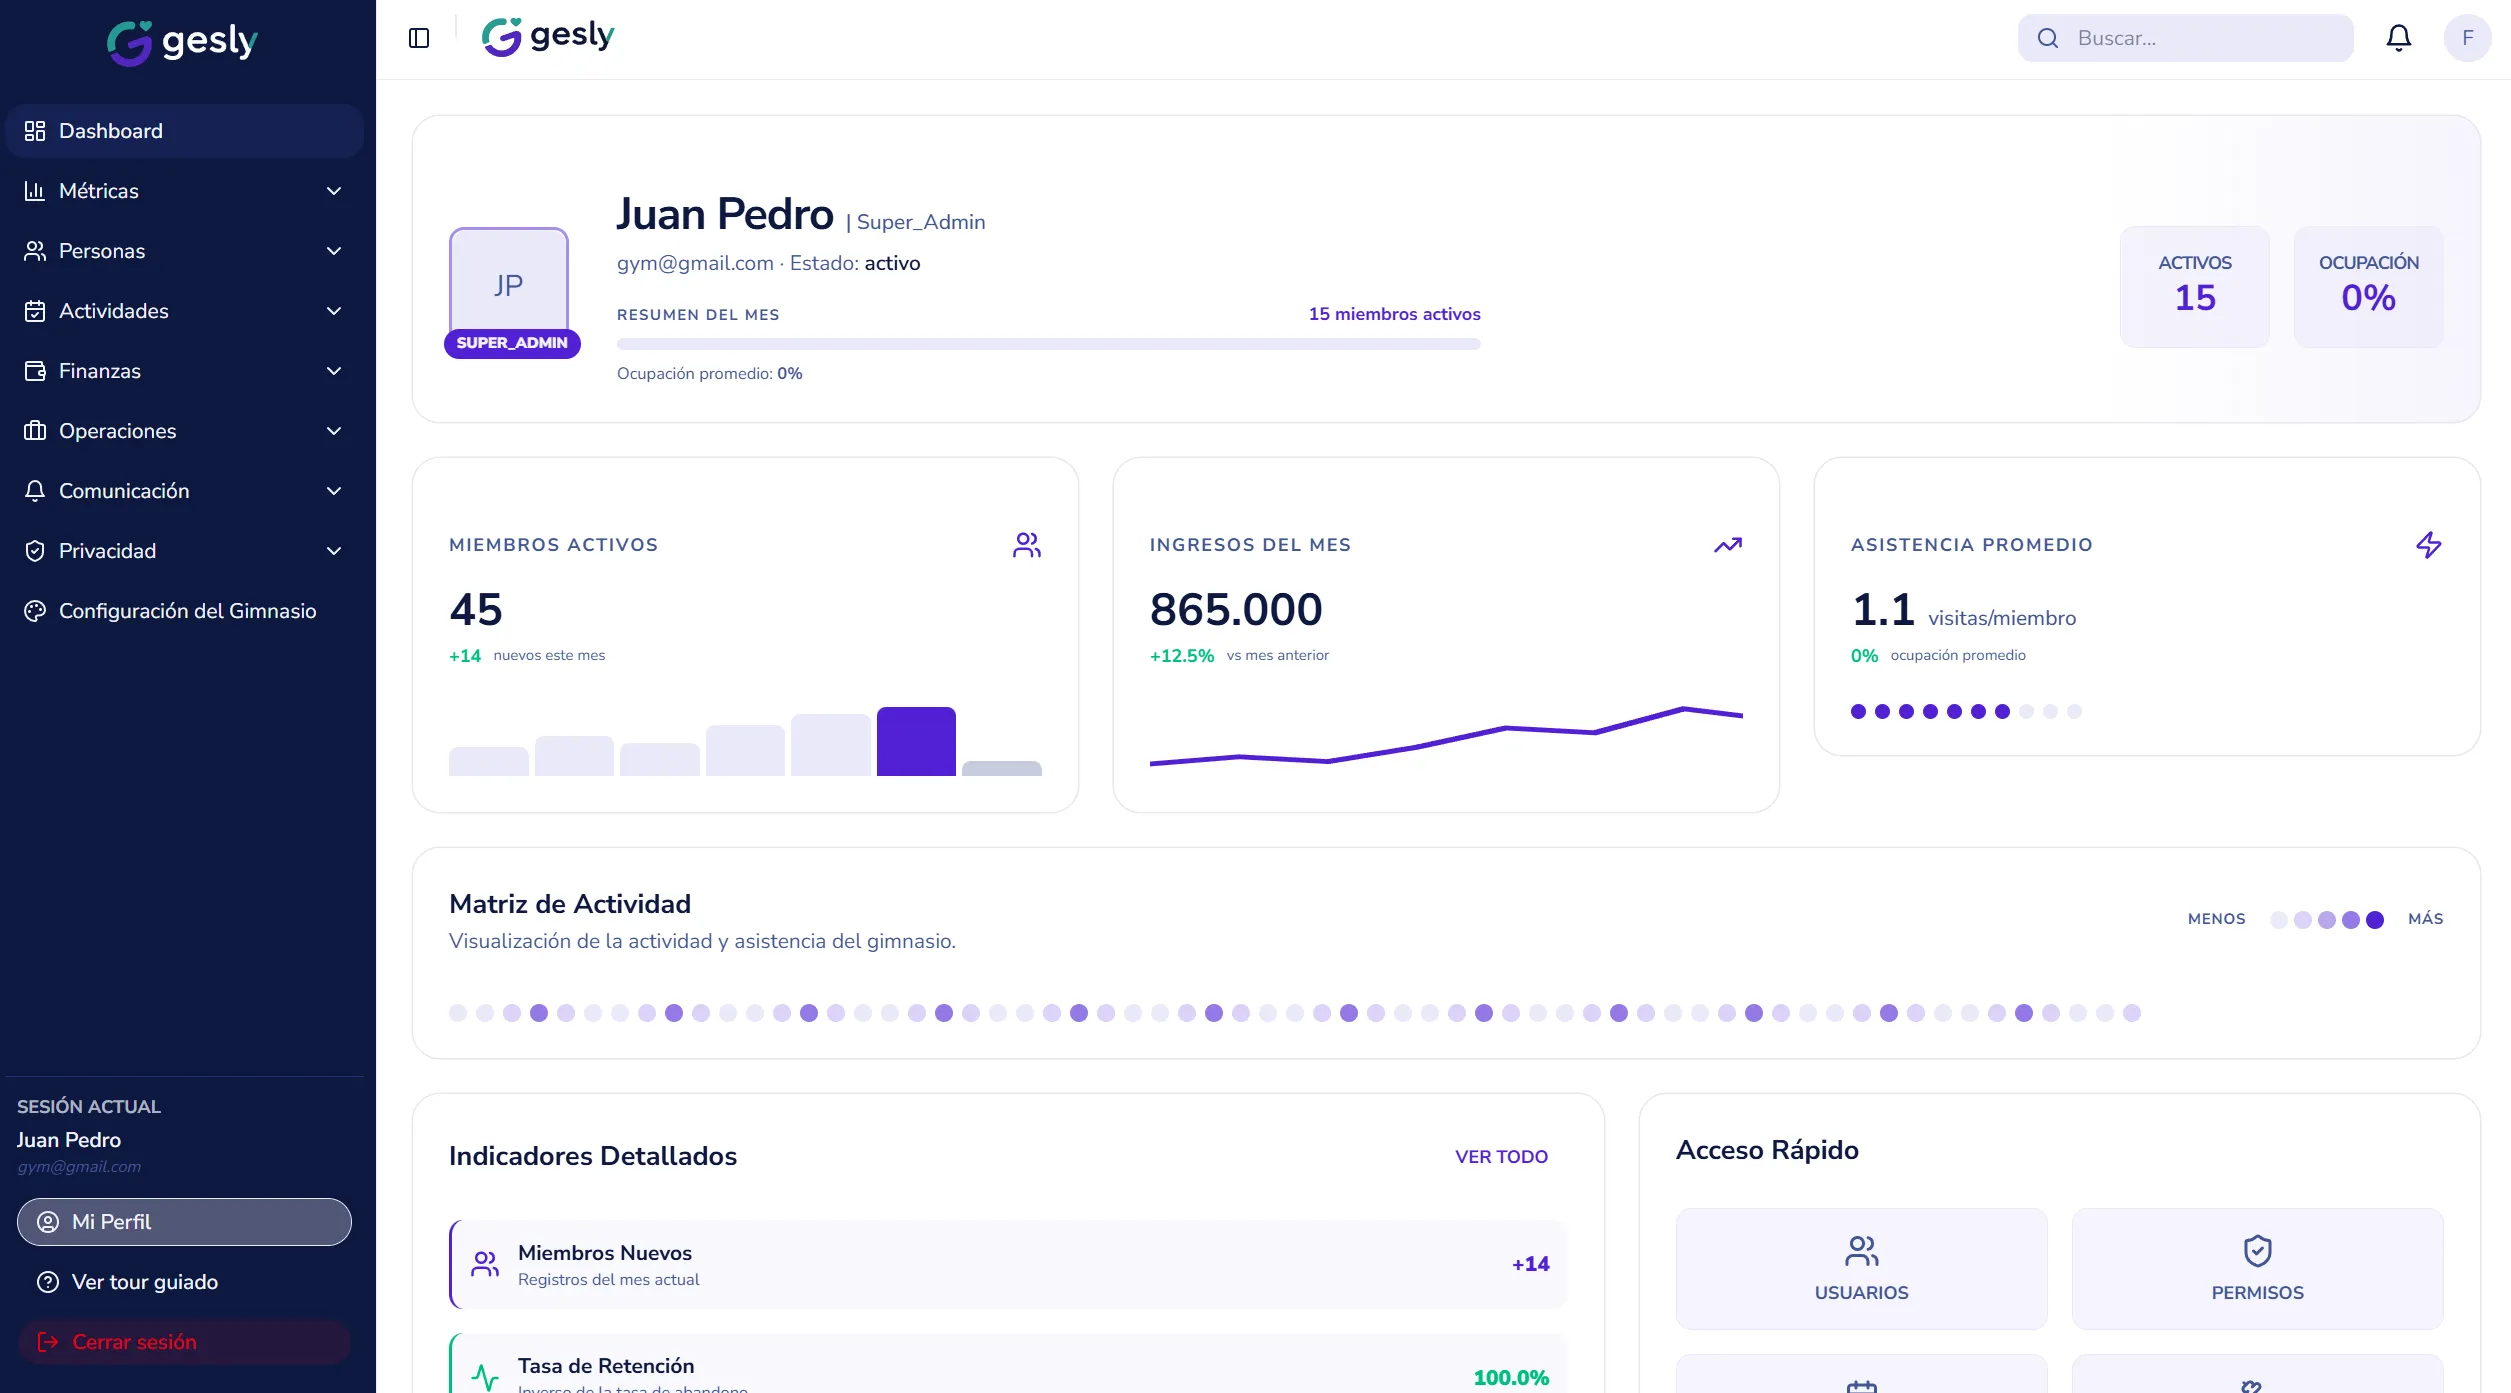Click the darkest legend dot next to MÁS
Image resolution: width=2511 pixels, height=1393 pixels.
click(2375, 920)
